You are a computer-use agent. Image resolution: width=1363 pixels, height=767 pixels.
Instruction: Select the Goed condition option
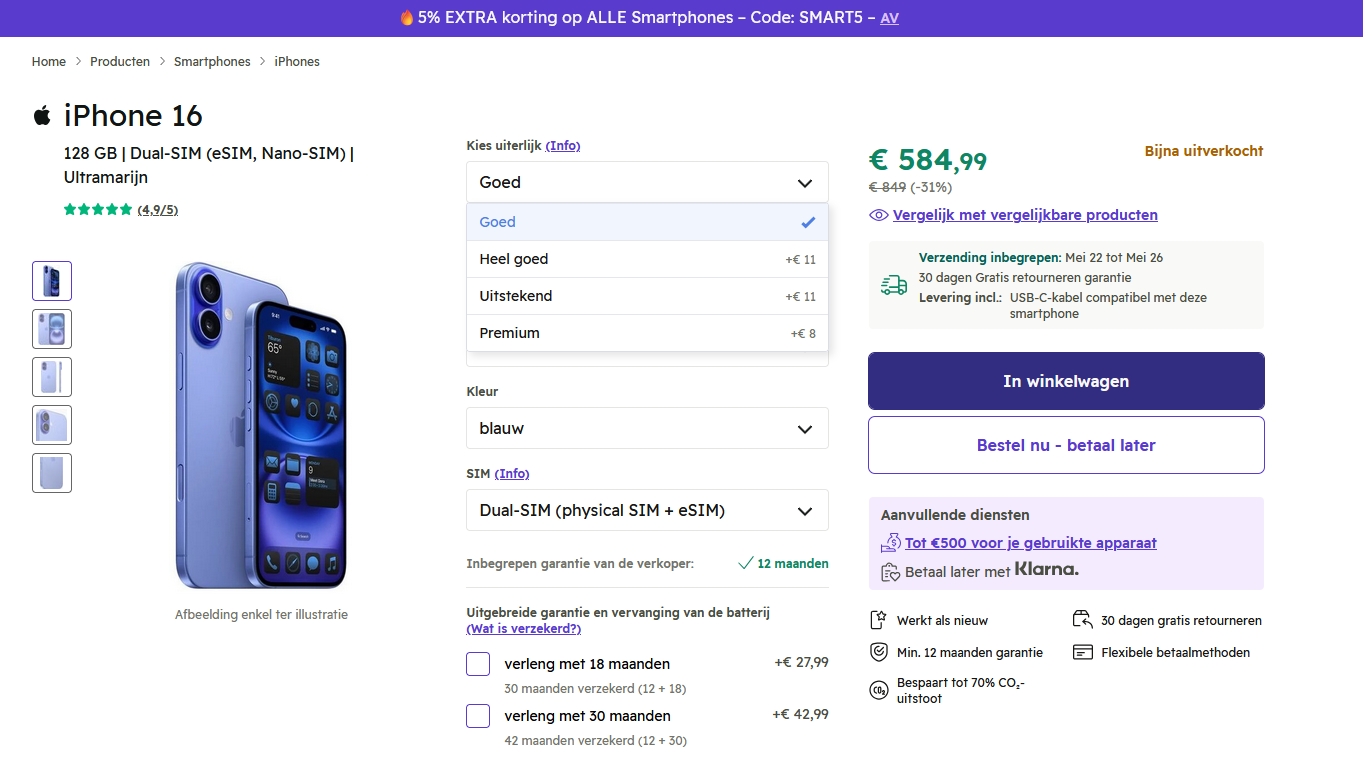point(647,222)
